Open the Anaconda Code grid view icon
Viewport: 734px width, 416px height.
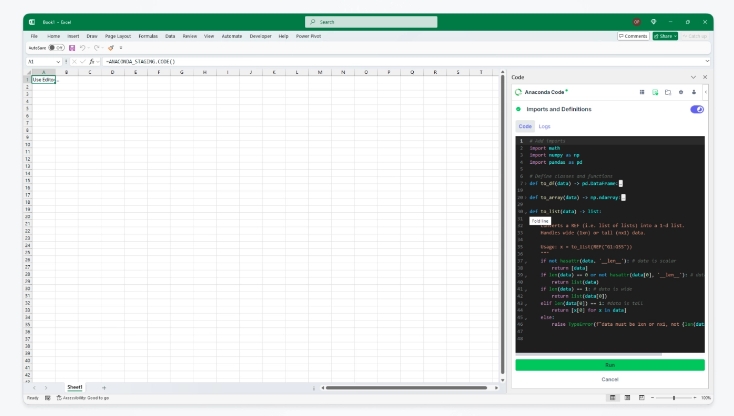(642, 92)
